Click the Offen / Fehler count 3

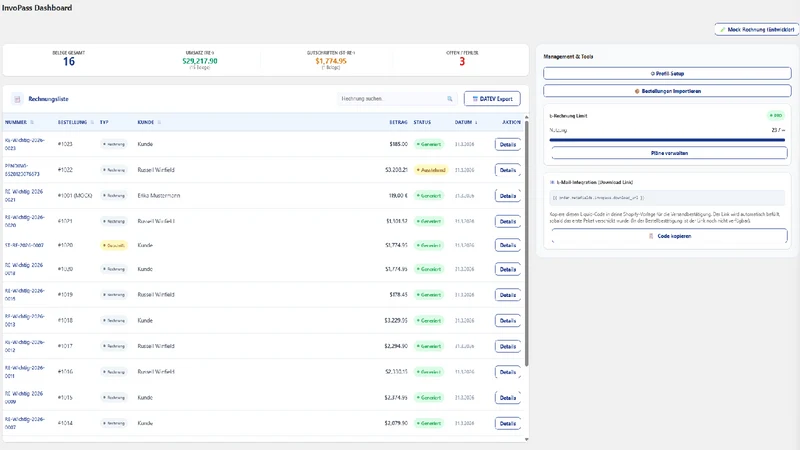coord(462,62)
